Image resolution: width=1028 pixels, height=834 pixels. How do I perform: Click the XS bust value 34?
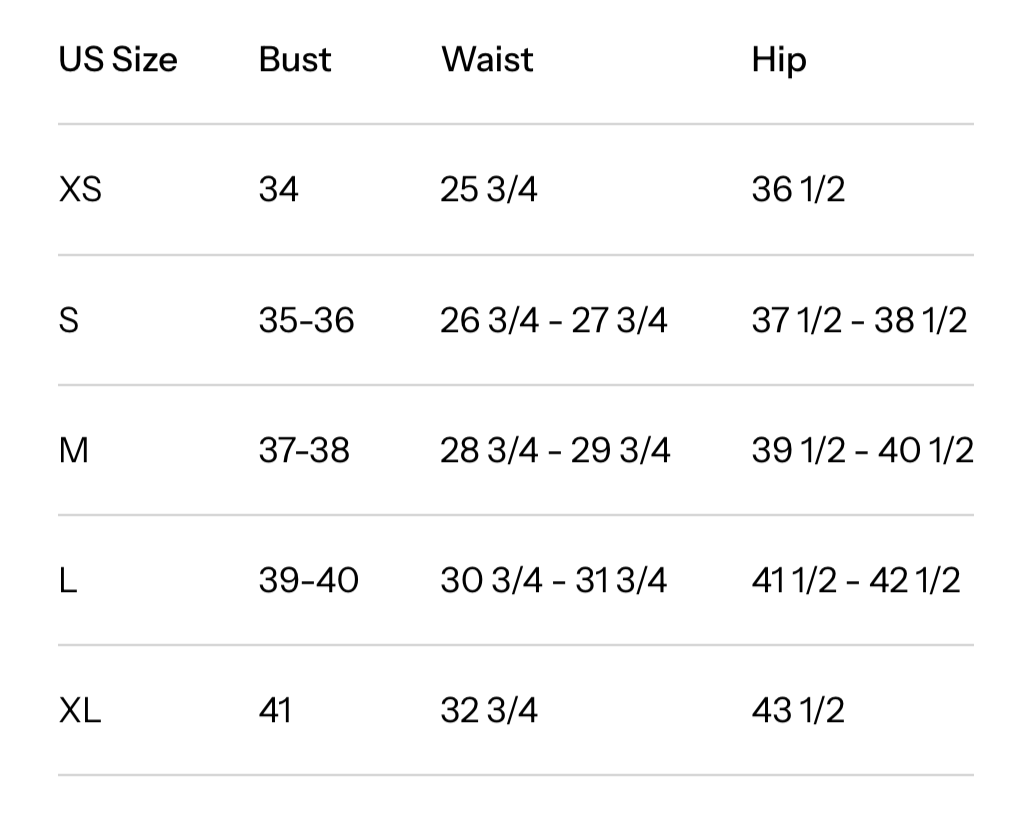click(278, 189)
